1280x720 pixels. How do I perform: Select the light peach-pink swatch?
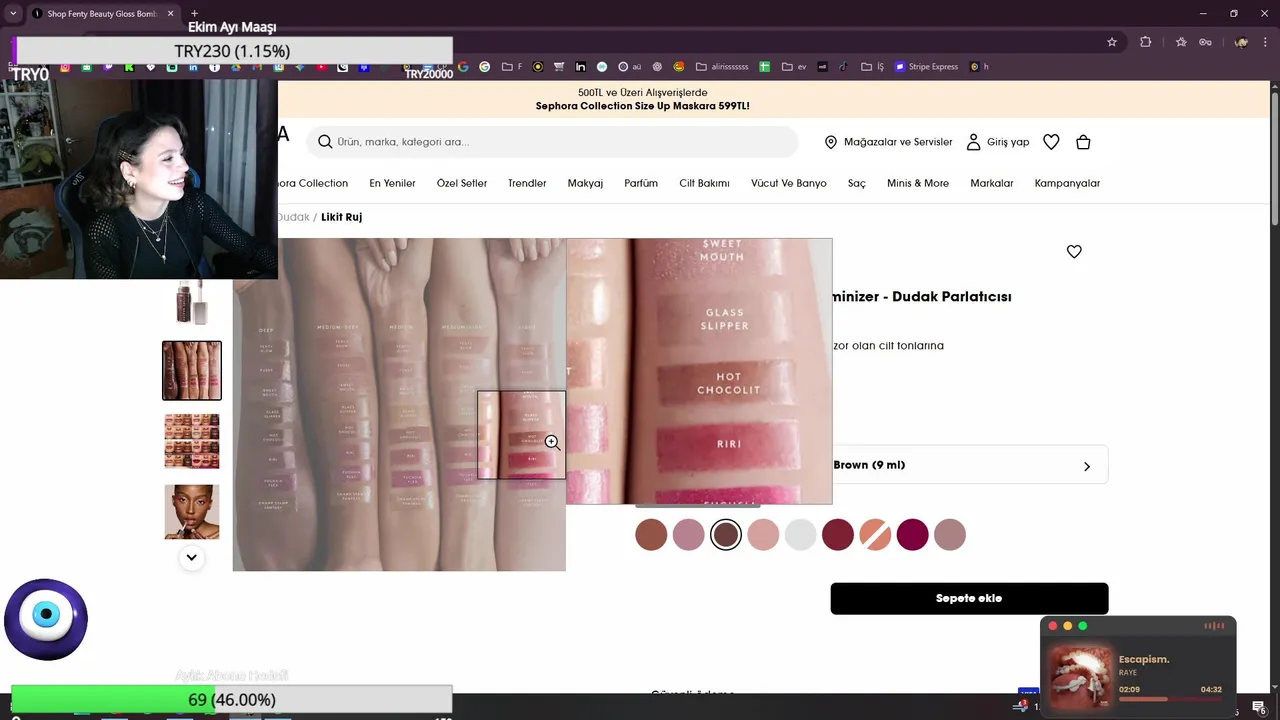763,535
